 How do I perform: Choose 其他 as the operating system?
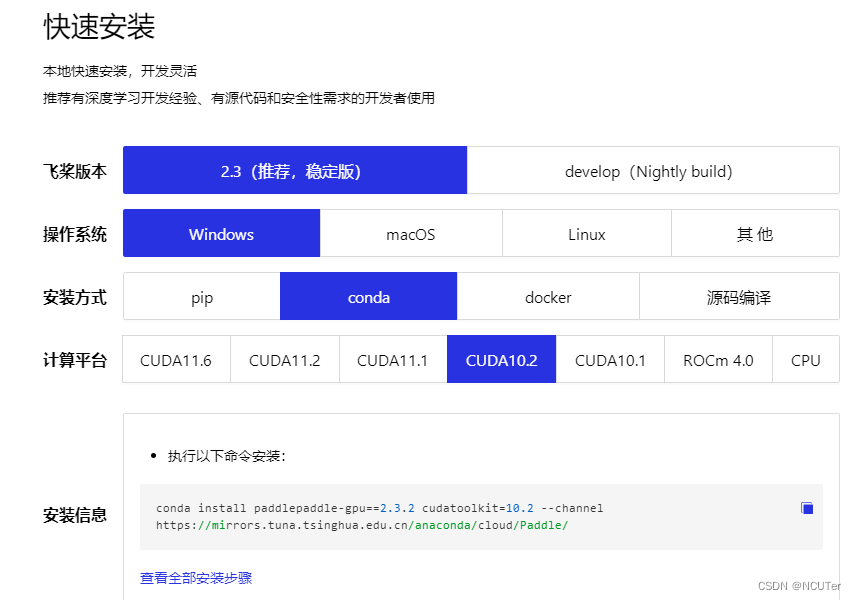coord(754,233)
